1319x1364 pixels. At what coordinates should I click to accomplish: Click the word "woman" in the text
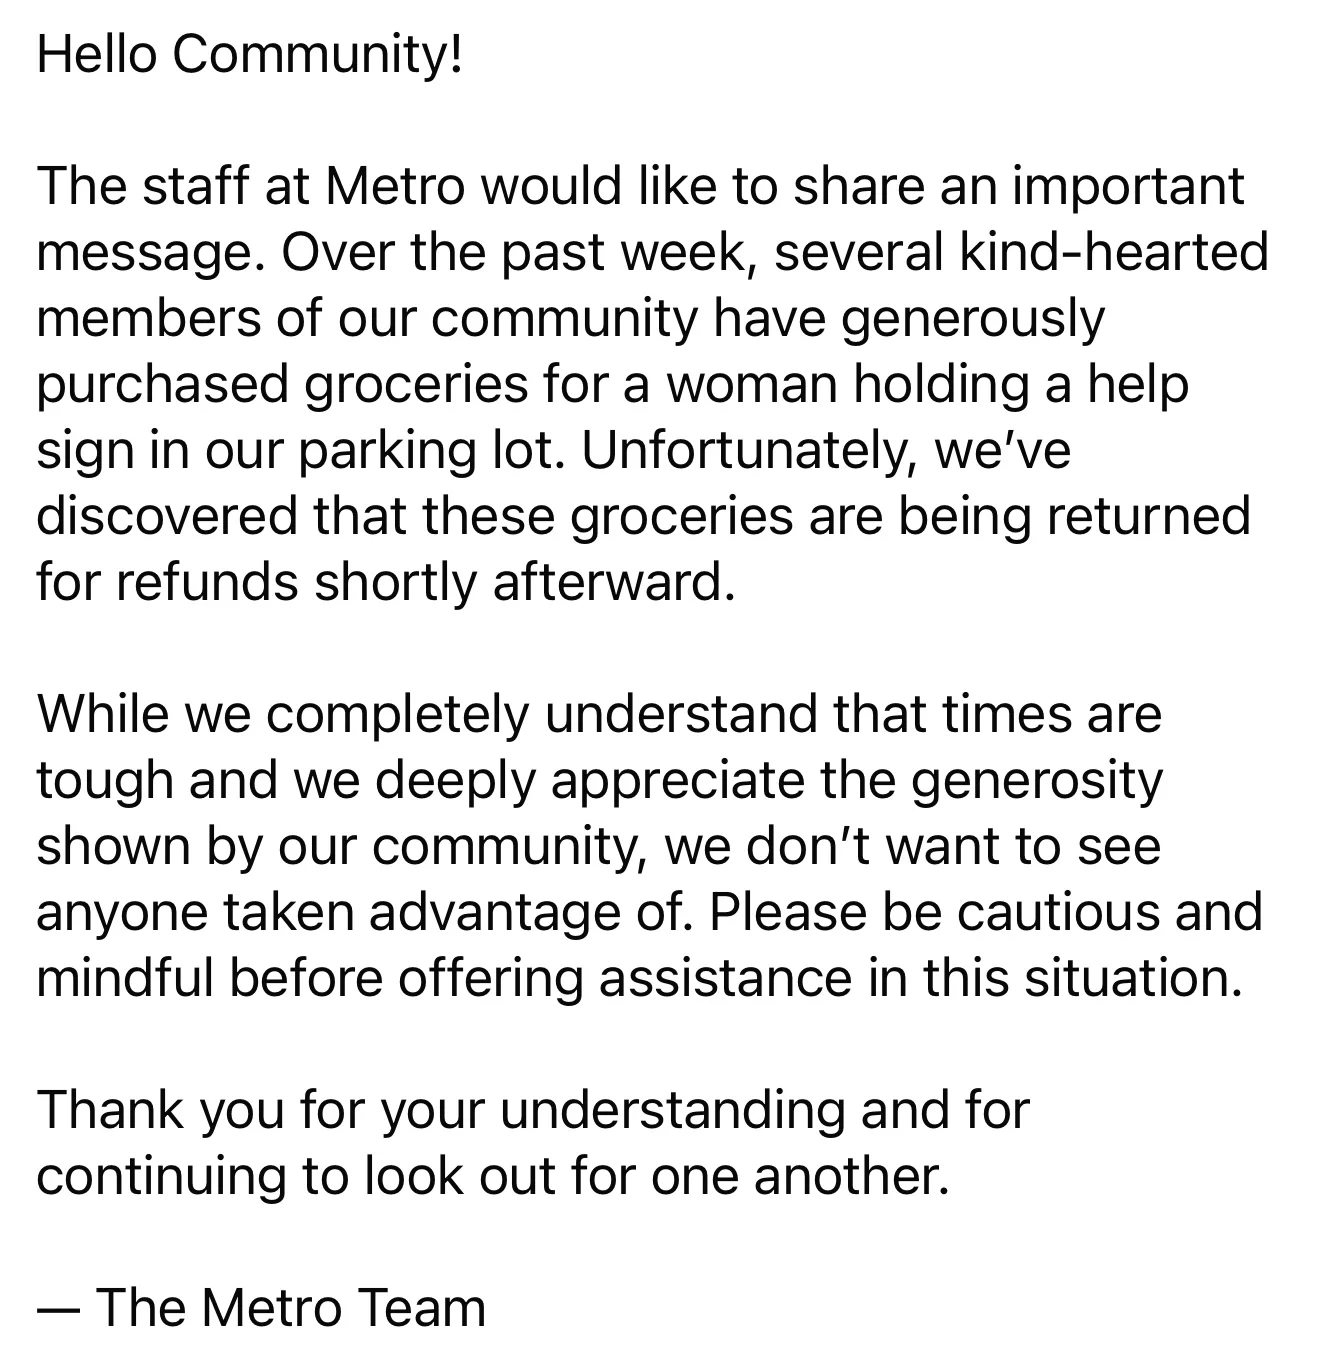click(x=751, y=384)
